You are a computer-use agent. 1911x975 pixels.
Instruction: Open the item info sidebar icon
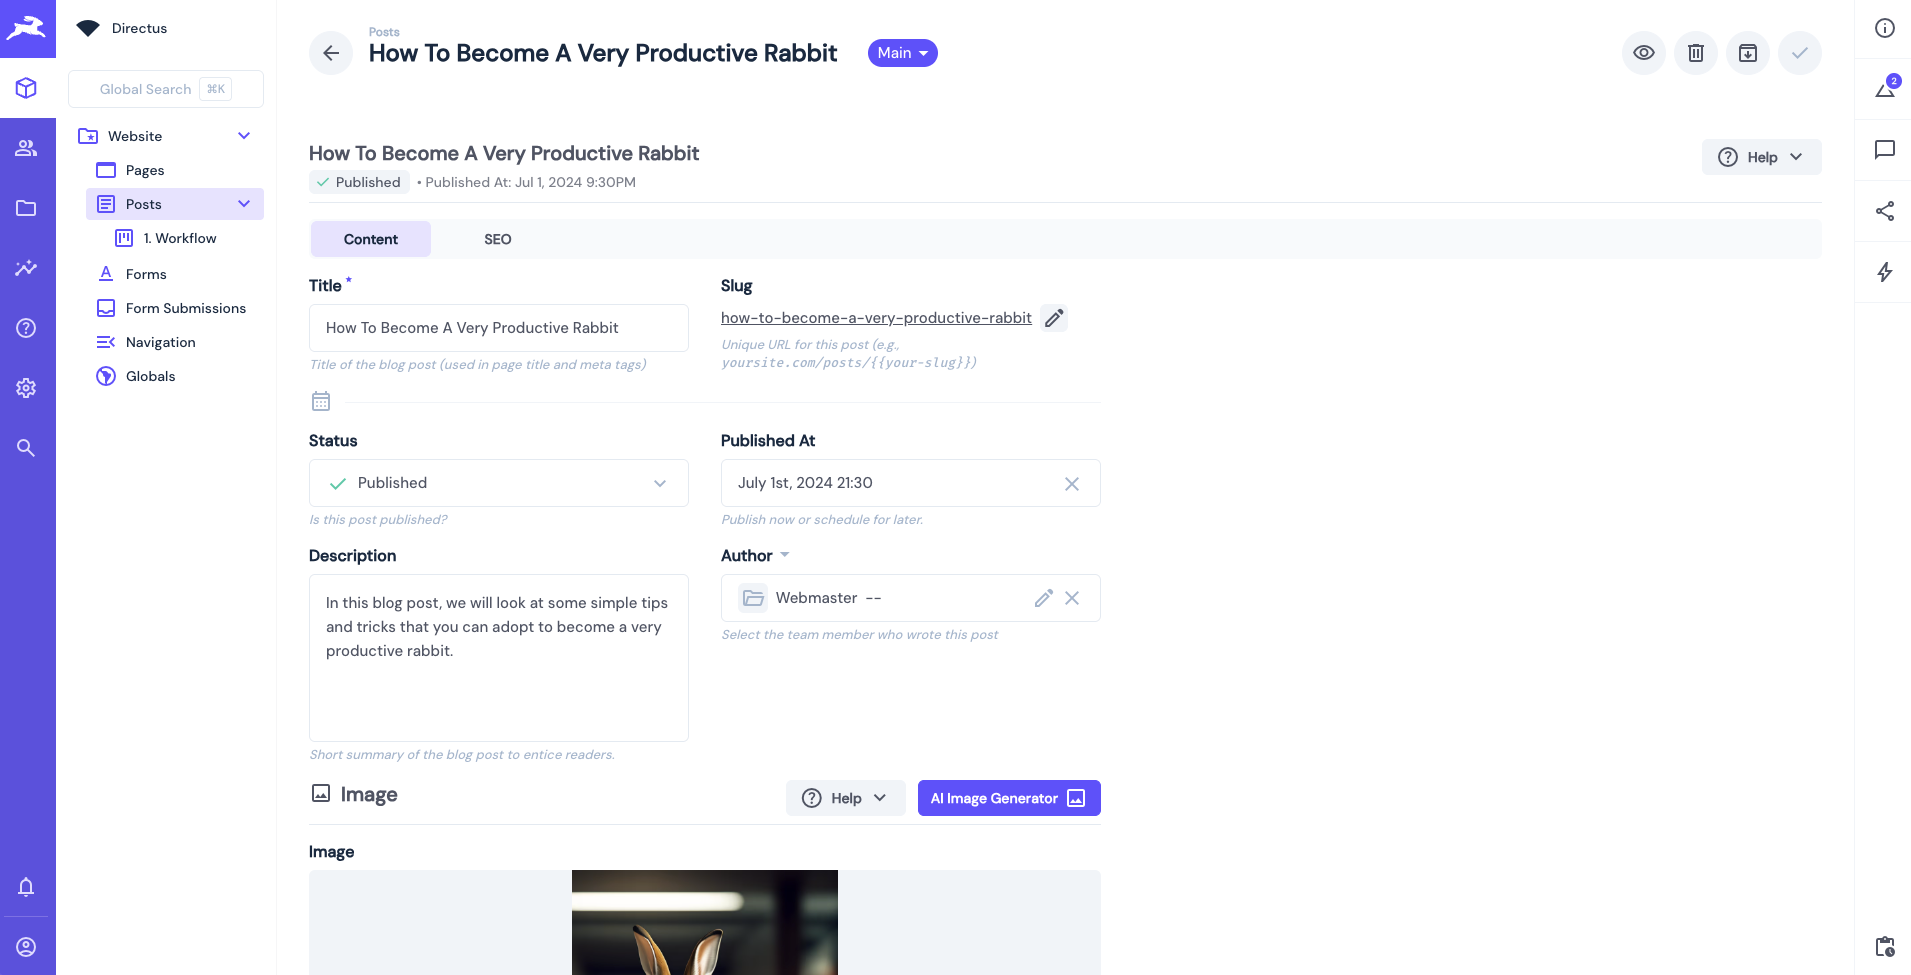[1886, 28]
